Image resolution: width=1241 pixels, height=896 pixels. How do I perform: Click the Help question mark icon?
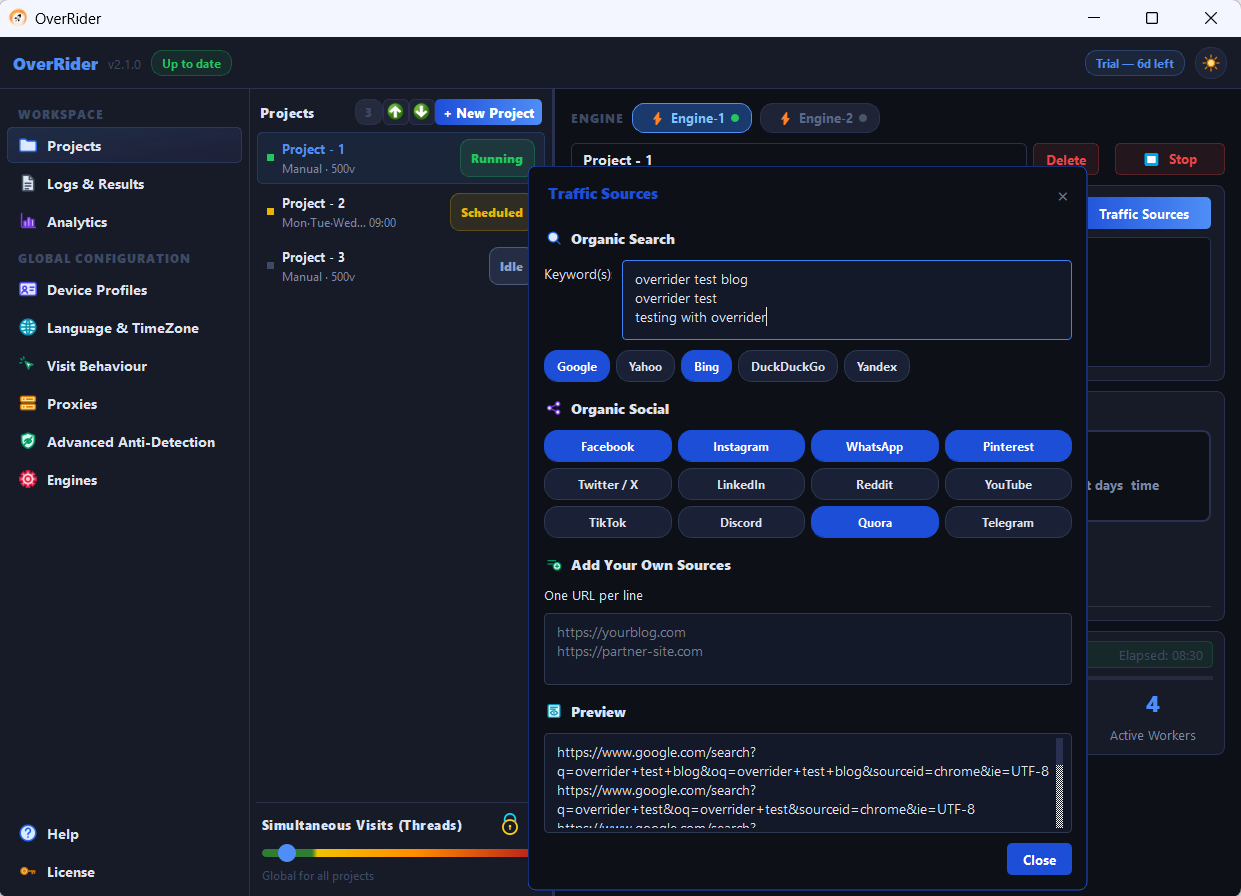point(28,834)
